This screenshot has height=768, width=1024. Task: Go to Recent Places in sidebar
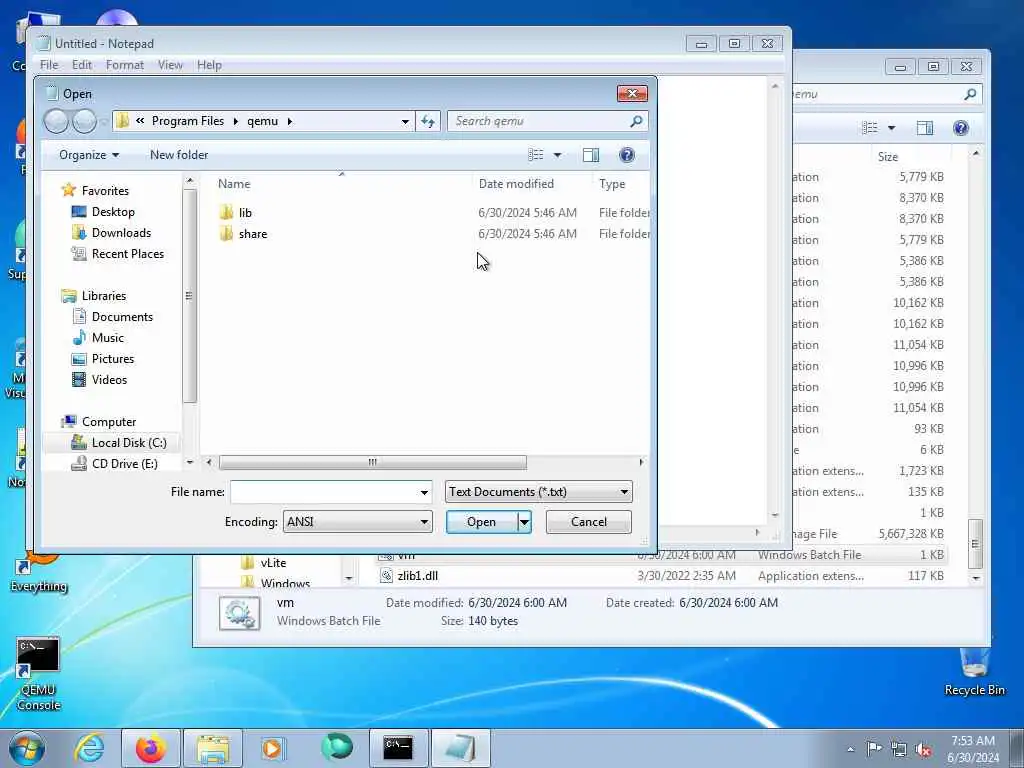[127, 253]
